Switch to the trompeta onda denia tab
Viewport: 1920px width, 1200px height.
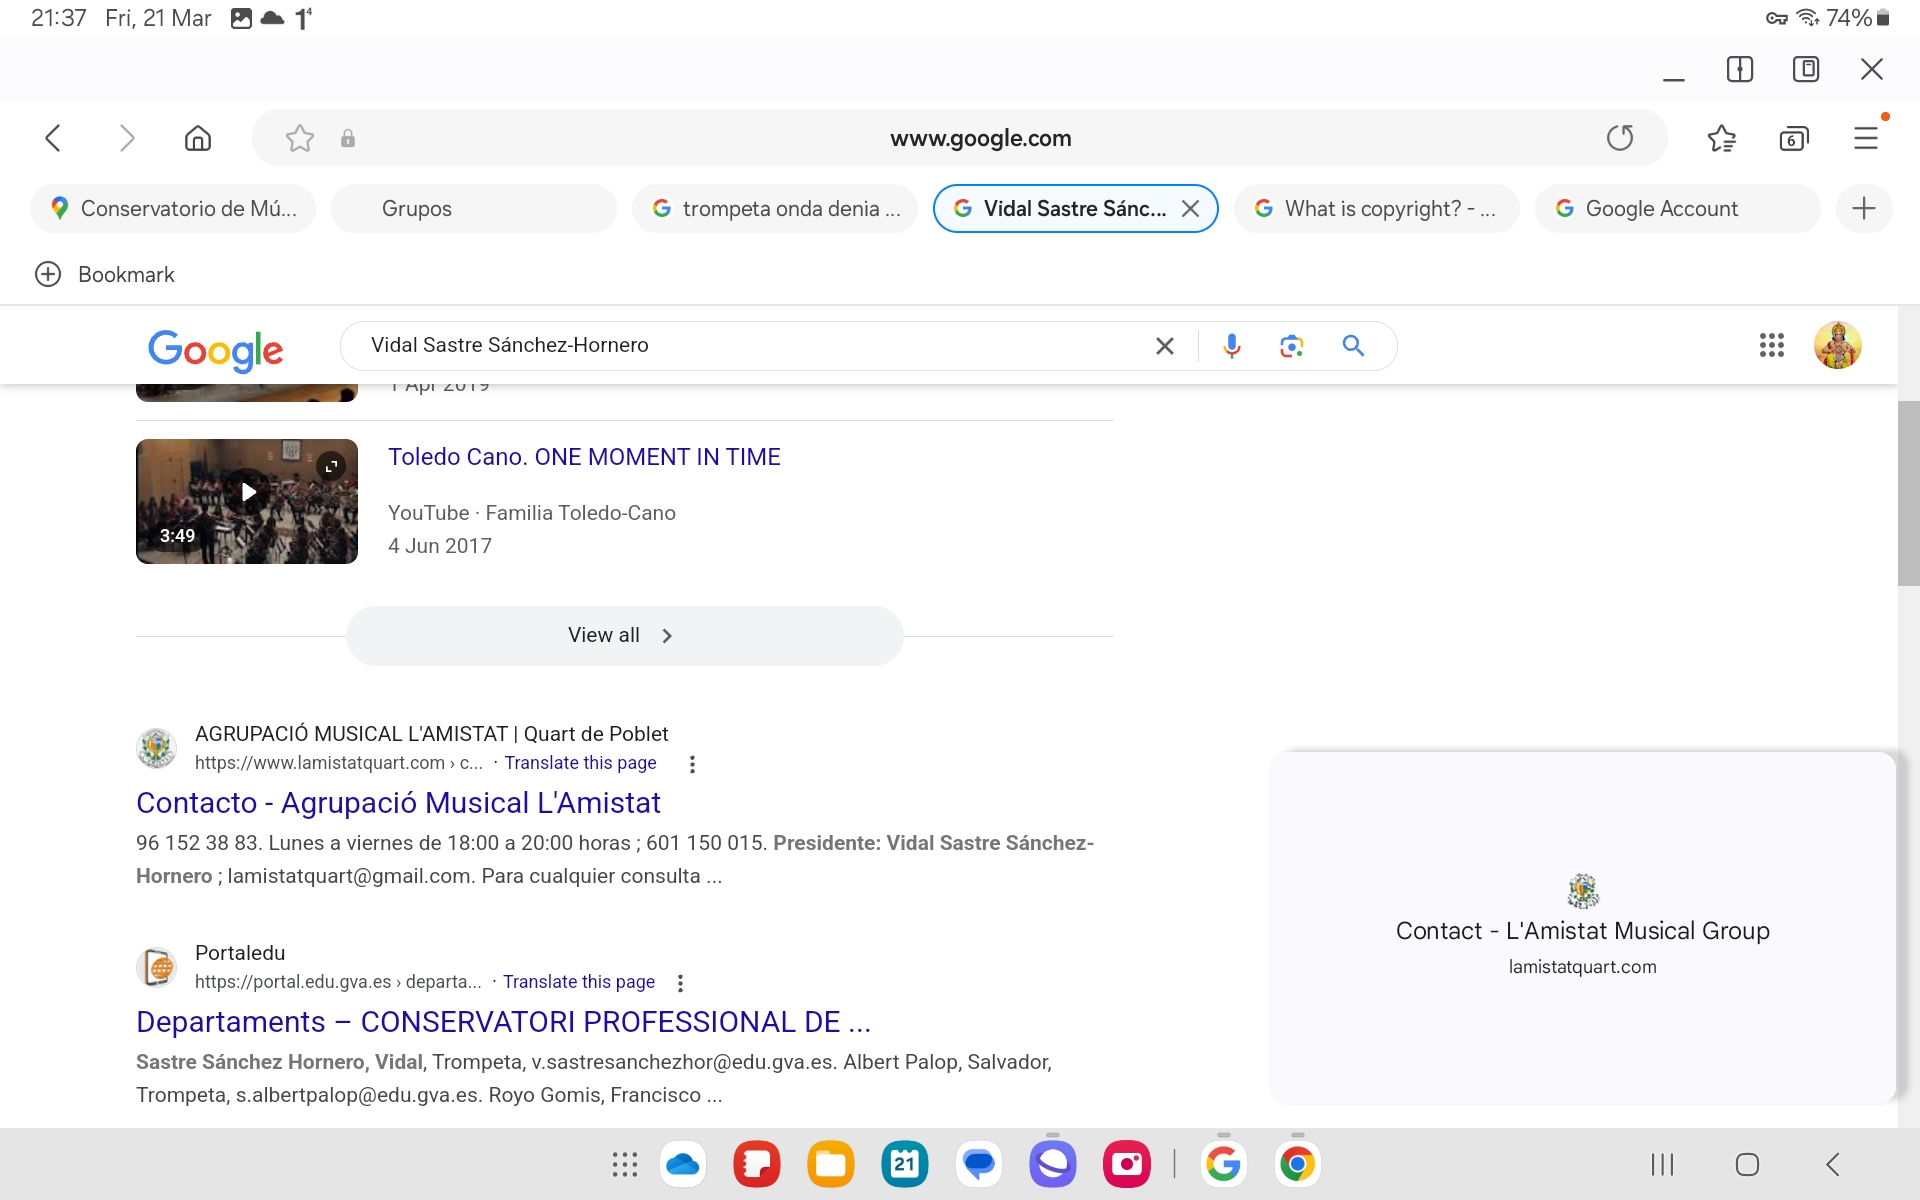tap(775, 209)
